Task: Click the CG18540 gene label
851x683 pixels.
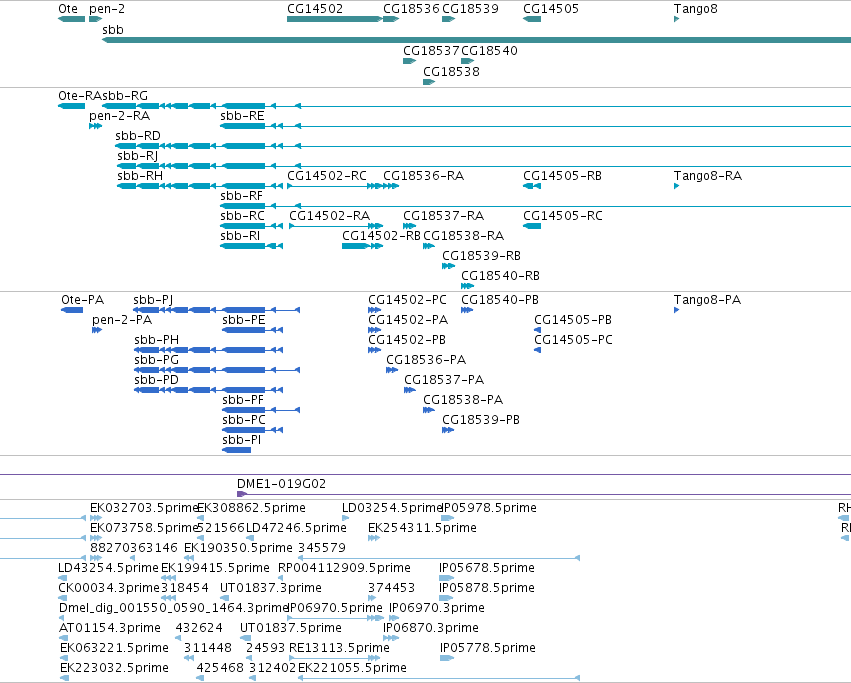Action: (490, 50)
